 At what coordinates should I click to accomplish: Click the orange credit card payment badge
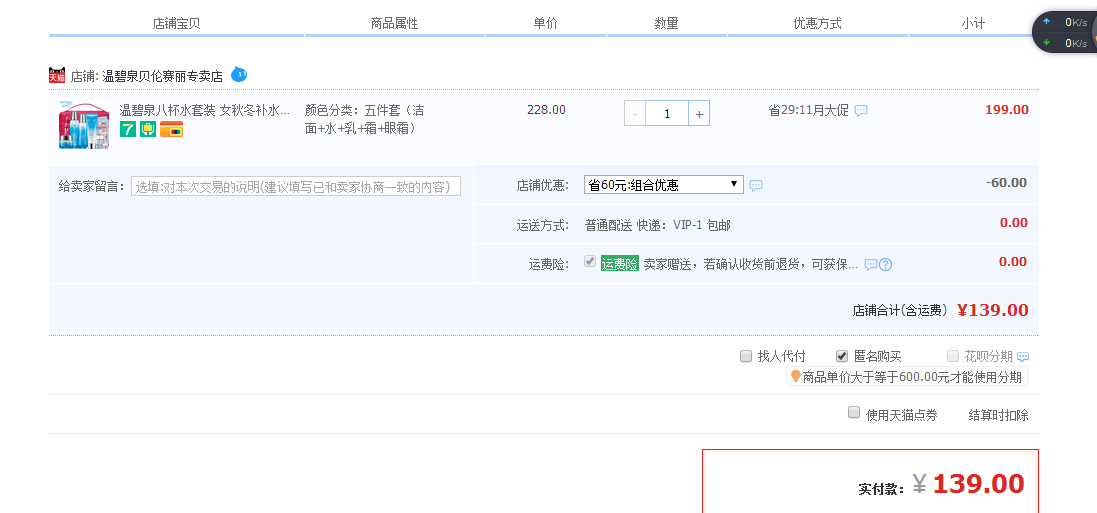click(171, 129)
